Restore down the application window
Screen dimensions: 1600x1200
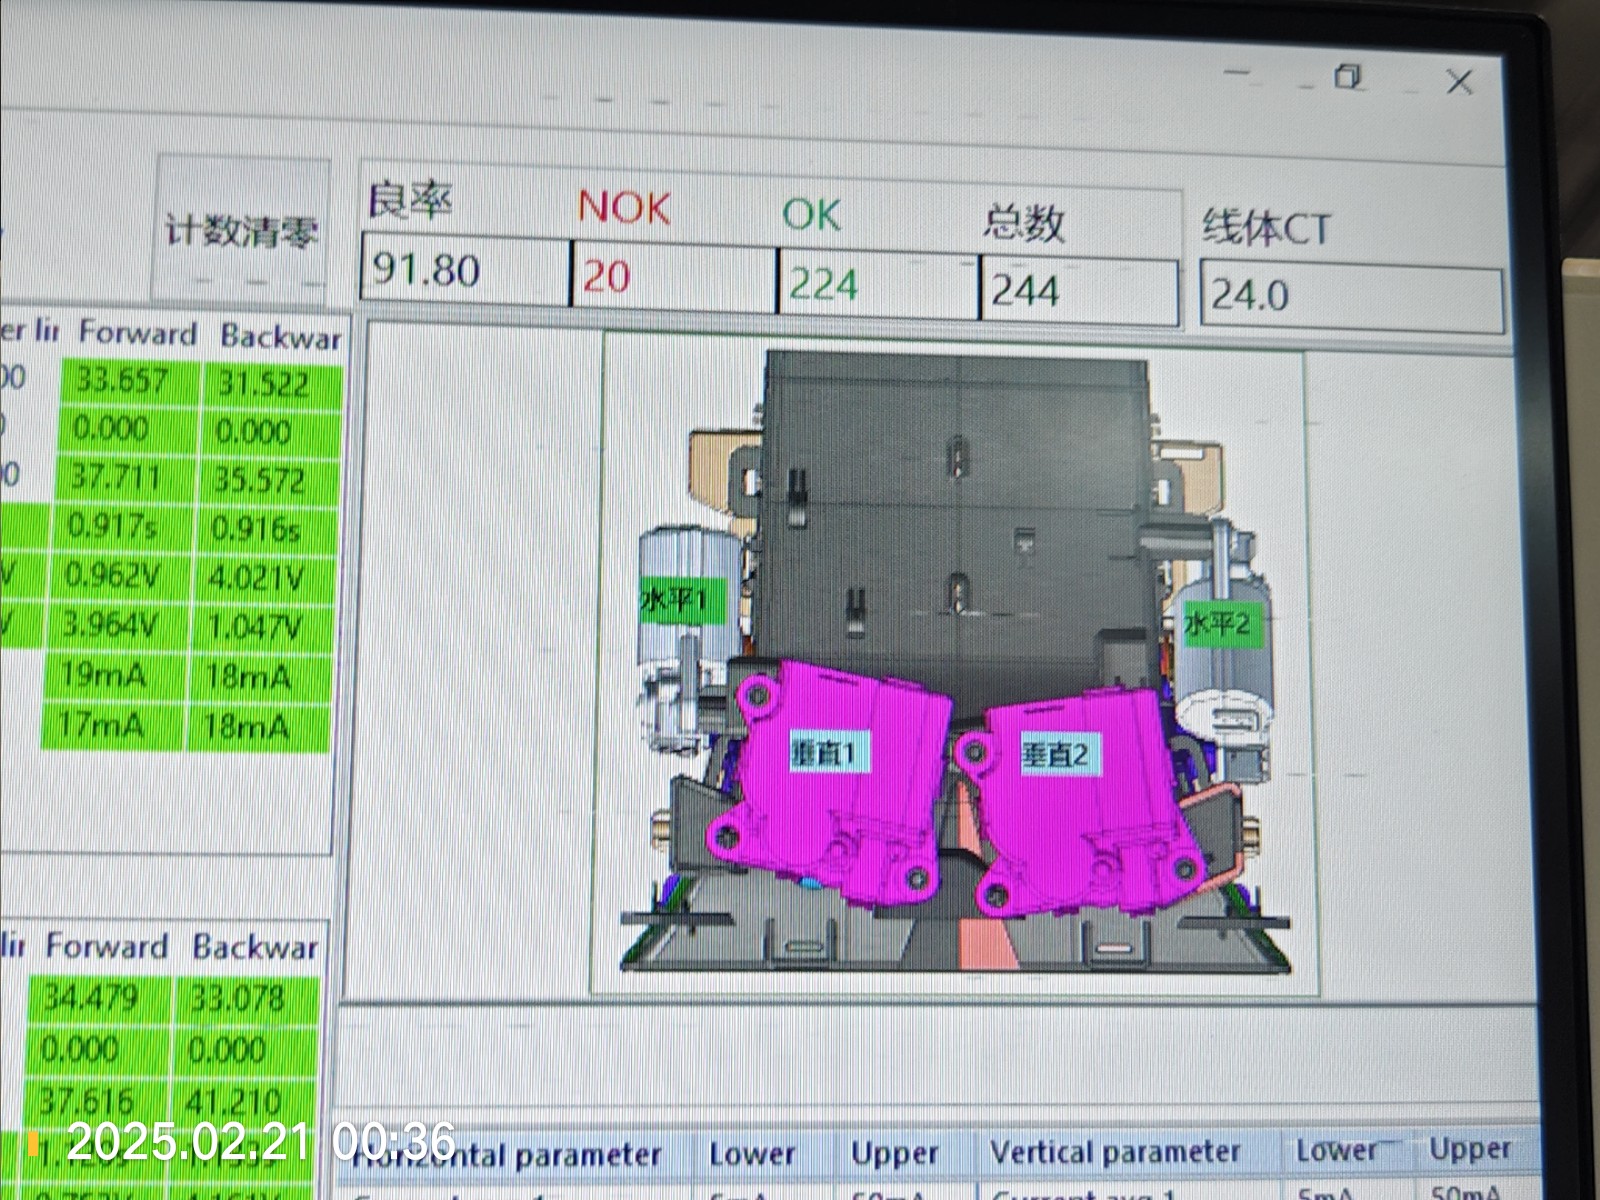coord(1349,77)
